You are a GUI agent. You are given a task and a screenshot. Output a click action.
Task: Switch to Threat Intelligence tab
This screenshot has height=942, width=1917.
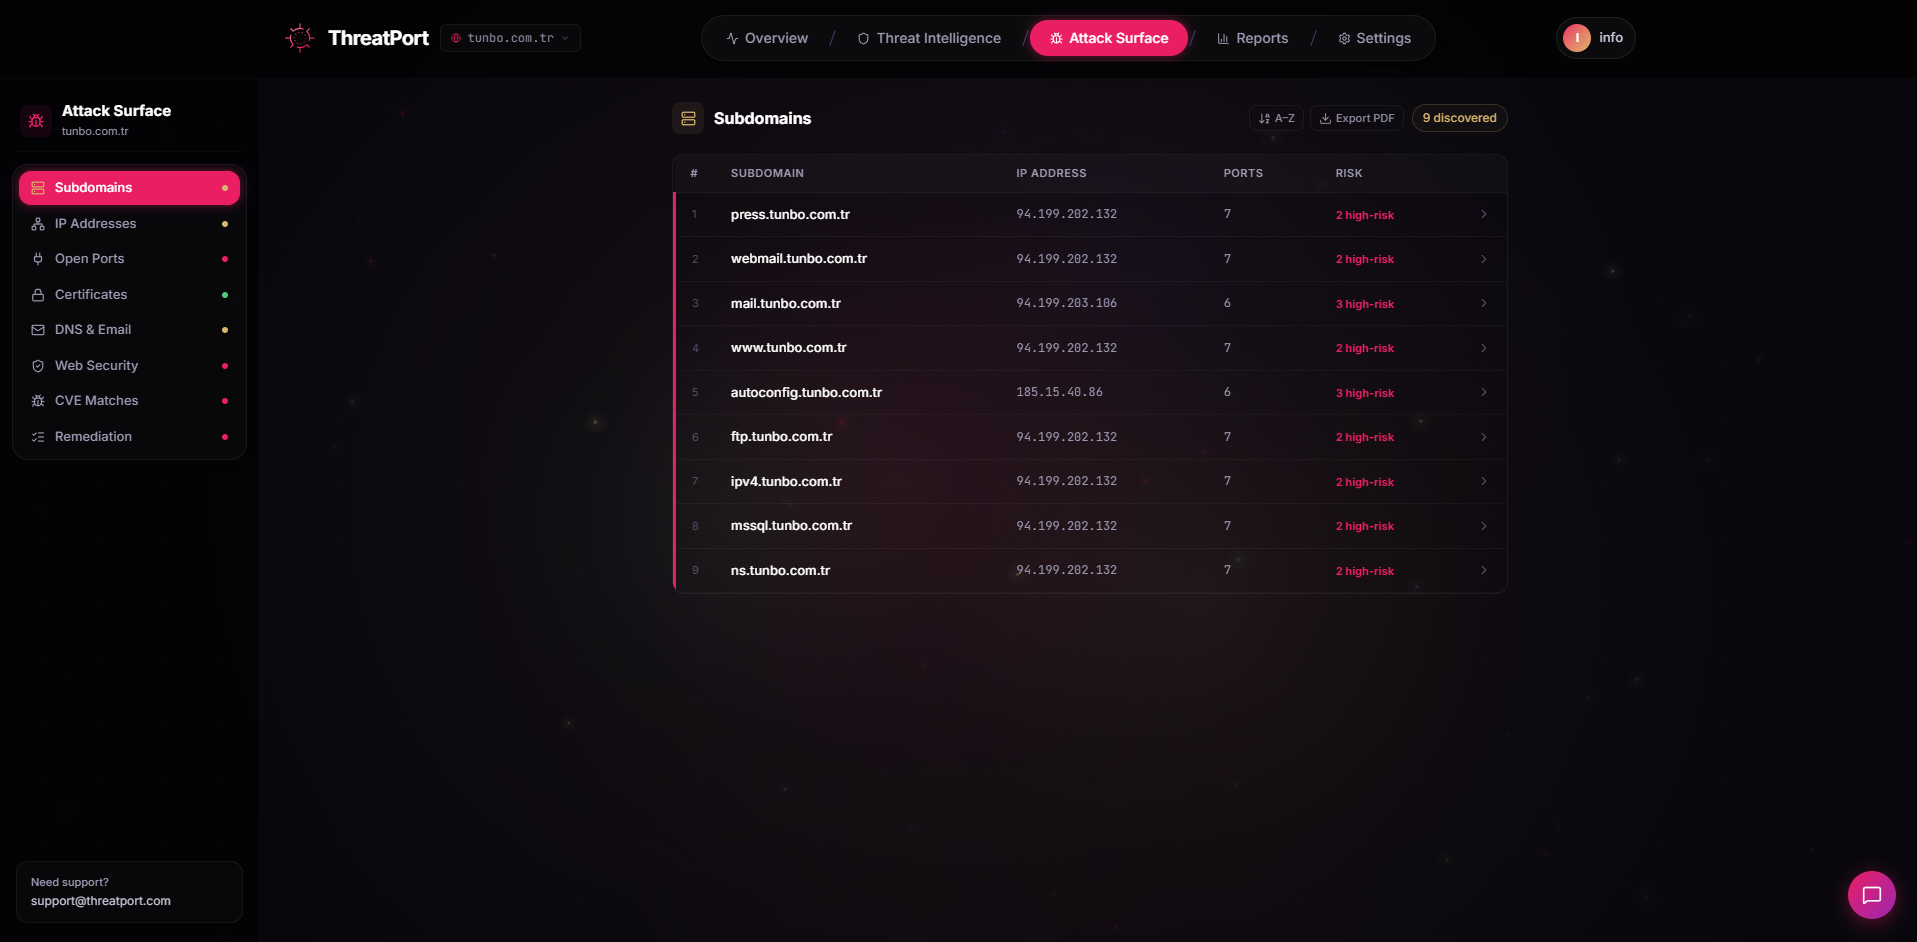[929, 38]
